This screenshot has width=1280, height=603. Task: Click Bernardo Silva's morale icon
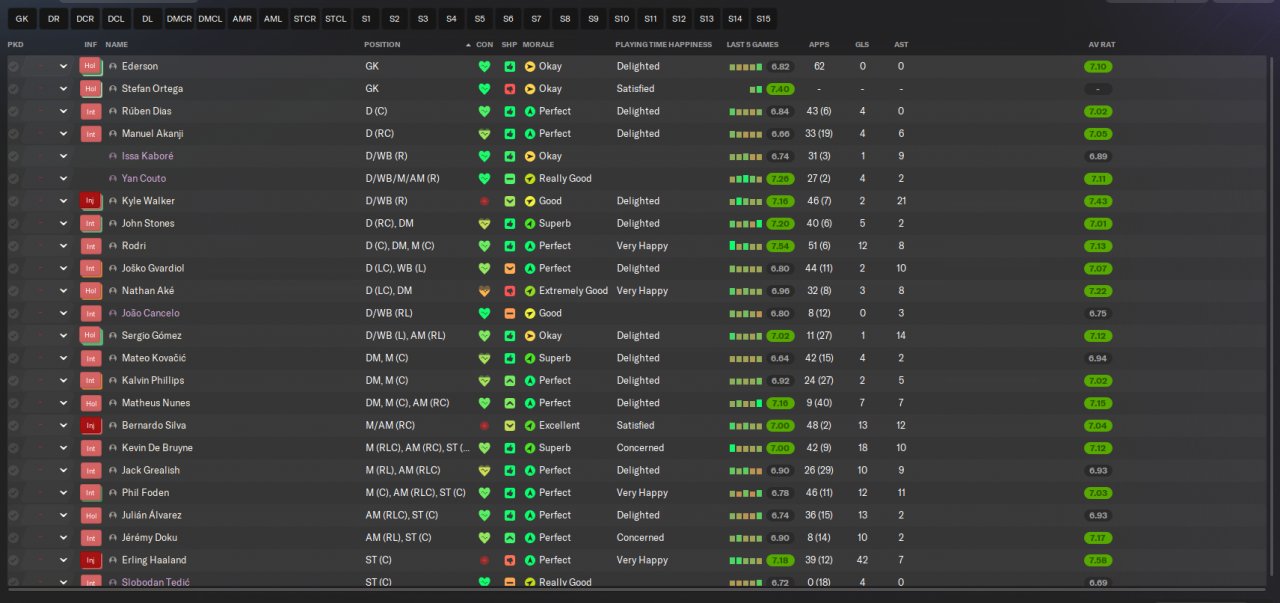pos(530,425)
